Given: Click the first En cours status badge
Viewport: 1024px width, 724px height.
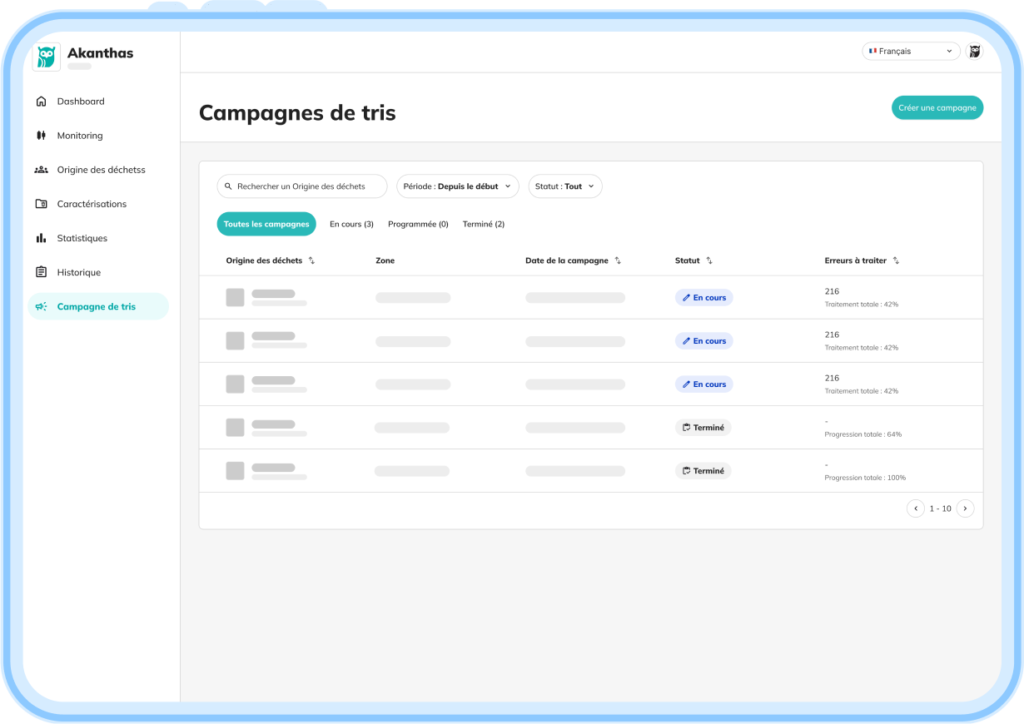Looking at the screenshot, I should [x=704, y=298].
